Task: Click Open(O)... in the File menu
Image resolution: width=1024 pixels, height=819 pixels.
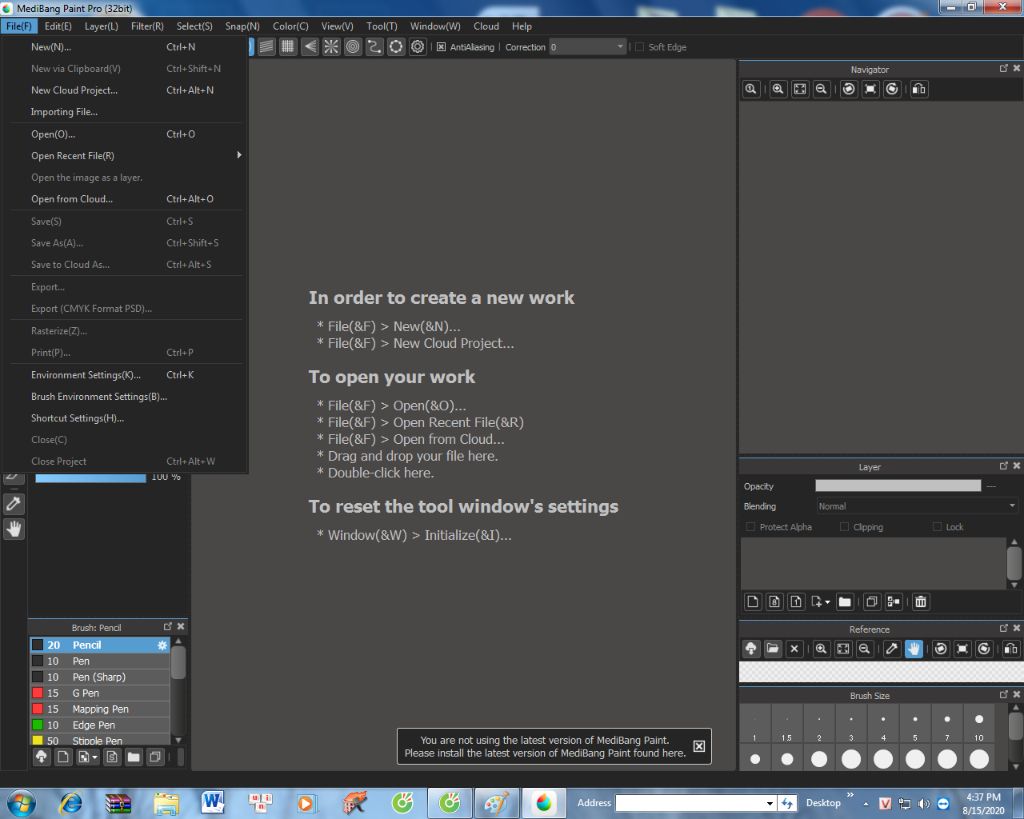Action: tap(124, 134)
